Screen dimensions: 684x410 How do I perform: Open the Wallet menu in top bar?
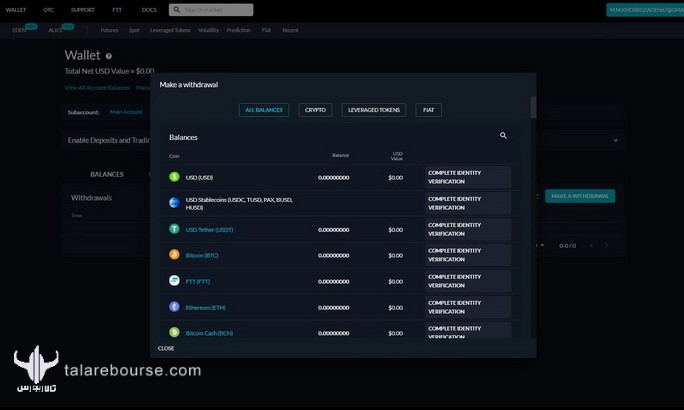coord(16,10)
